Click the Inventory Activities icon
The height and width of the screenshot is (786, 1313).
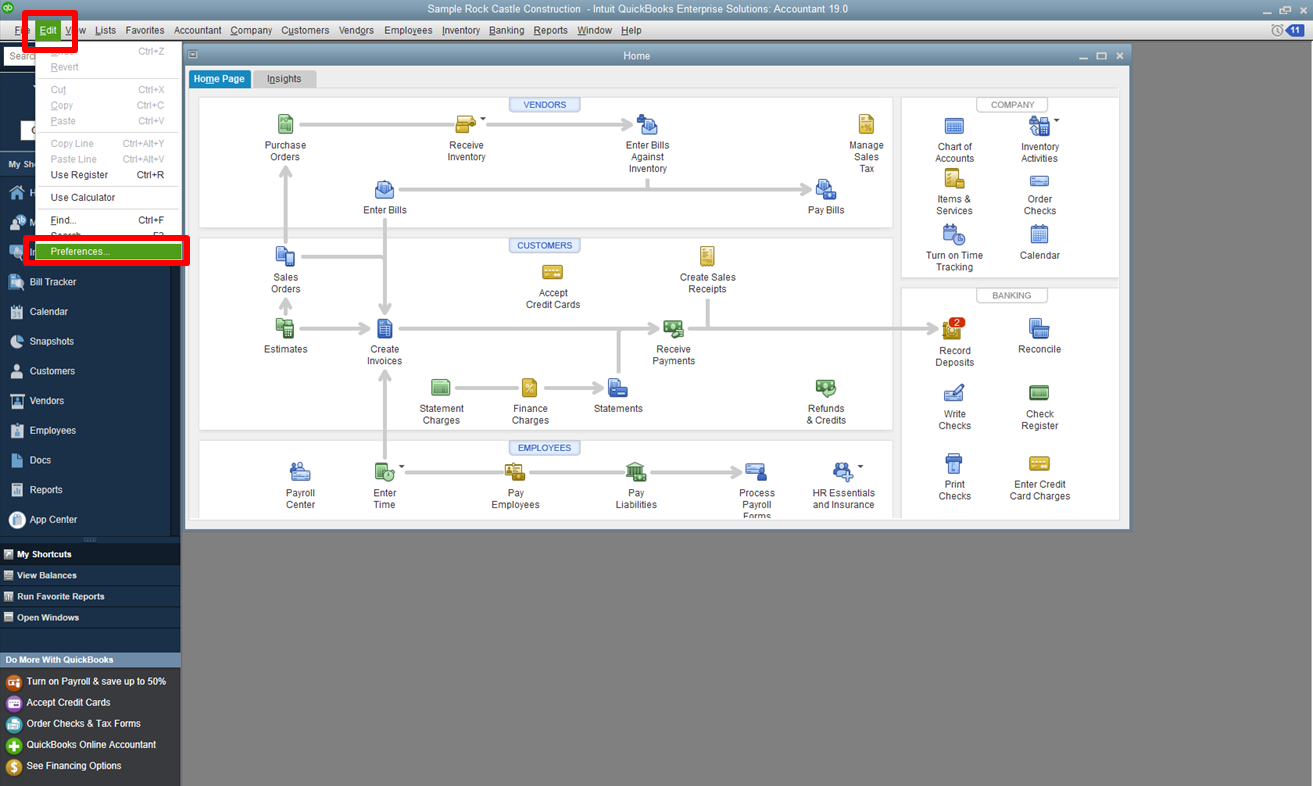pyautogui.click(x=1039, y=126)
